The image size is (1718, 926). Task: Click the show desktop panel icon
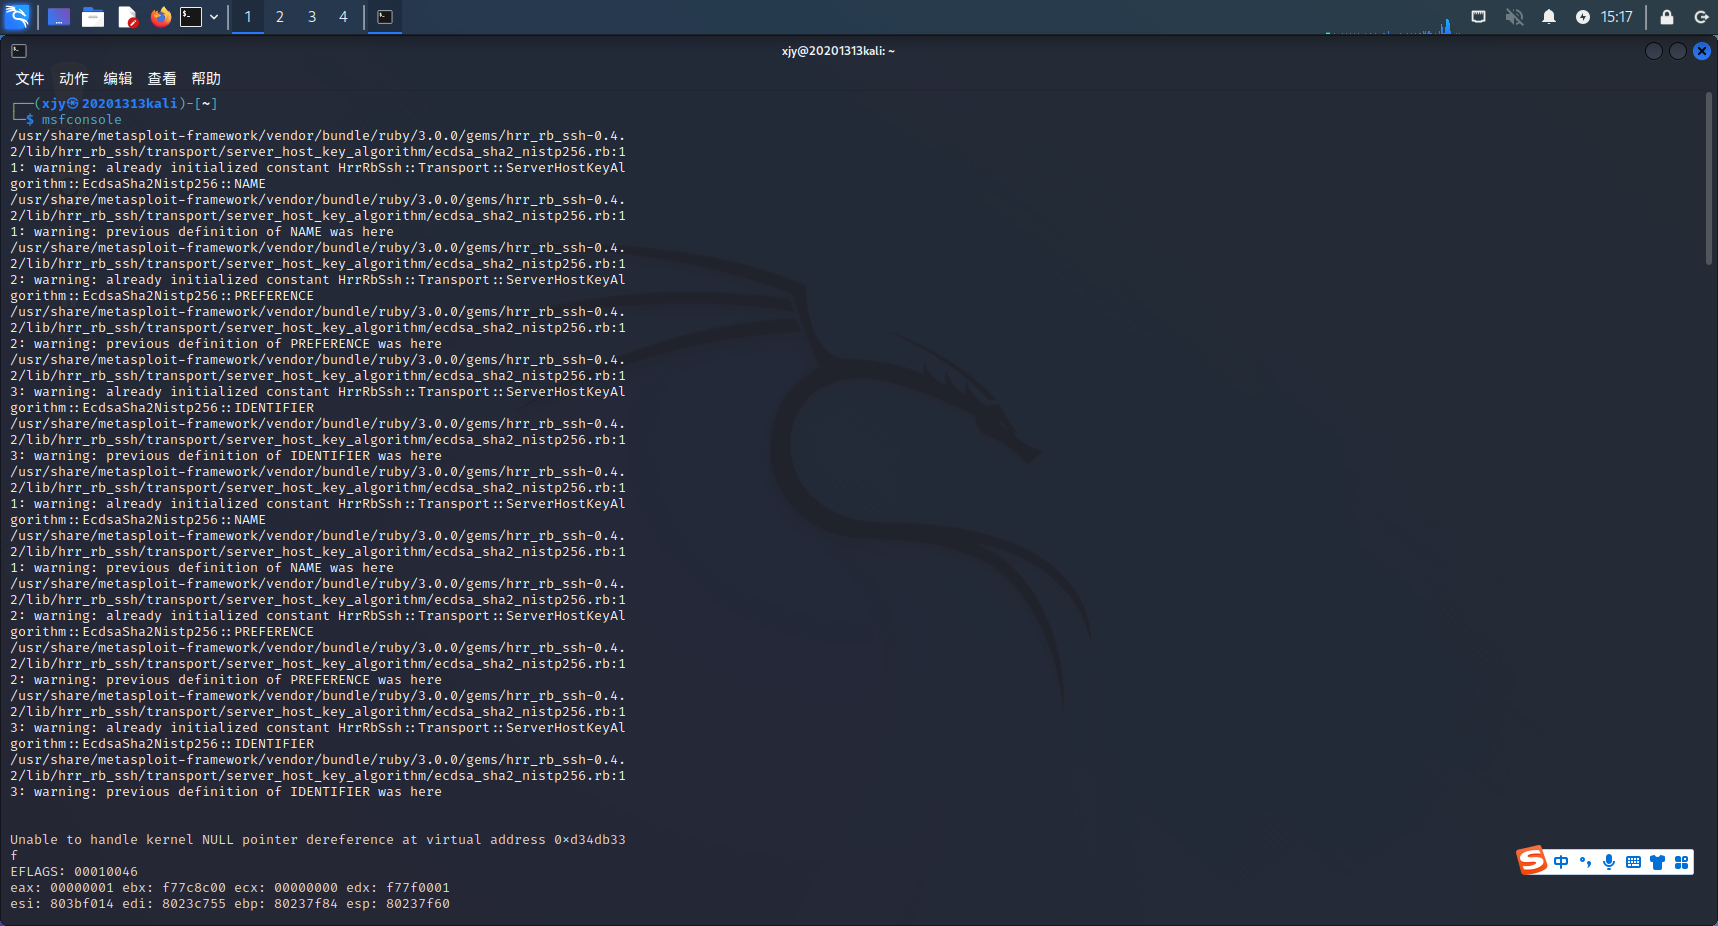click(x=59, y=17)
